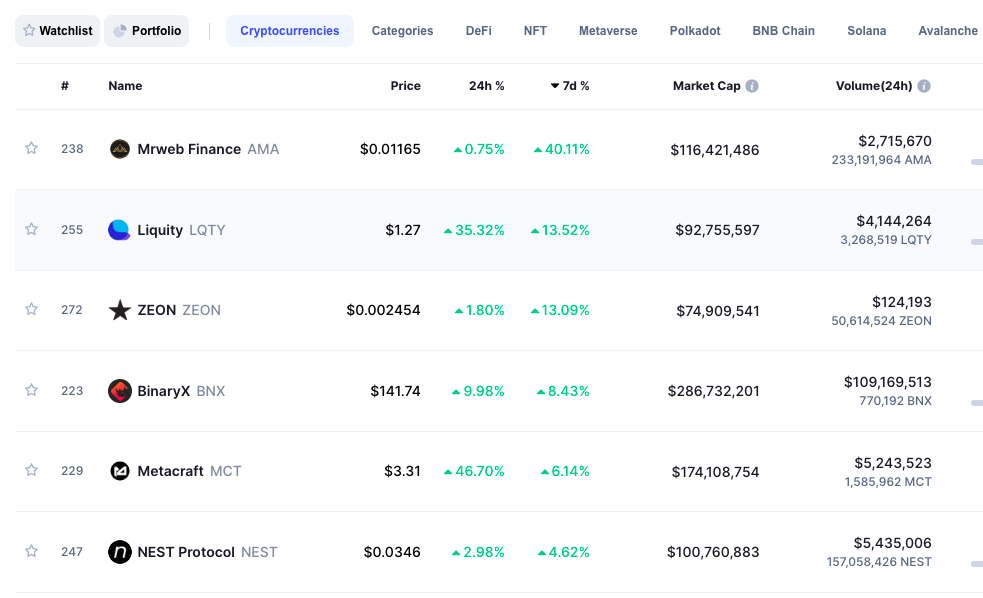Sort by 7d % column header
The image size is (983, 598).
[570, 86]
